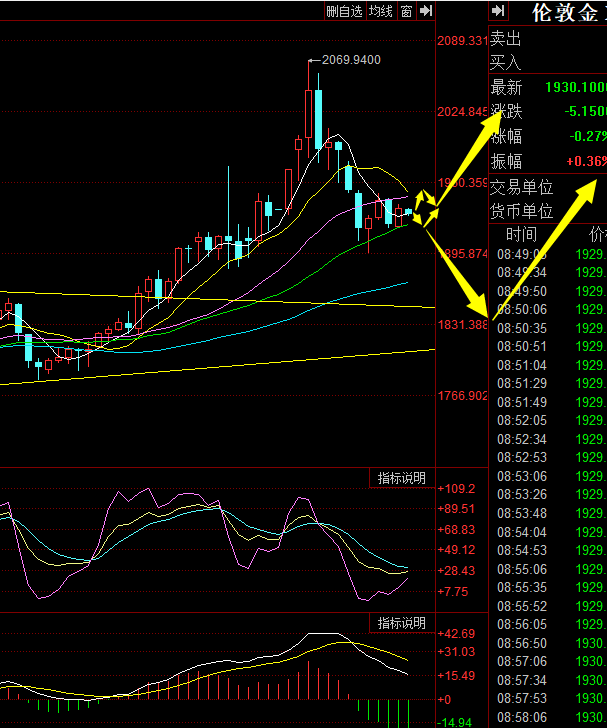Select the 08:54:04 tick row

pyautogui.click(x=552, y=532)
